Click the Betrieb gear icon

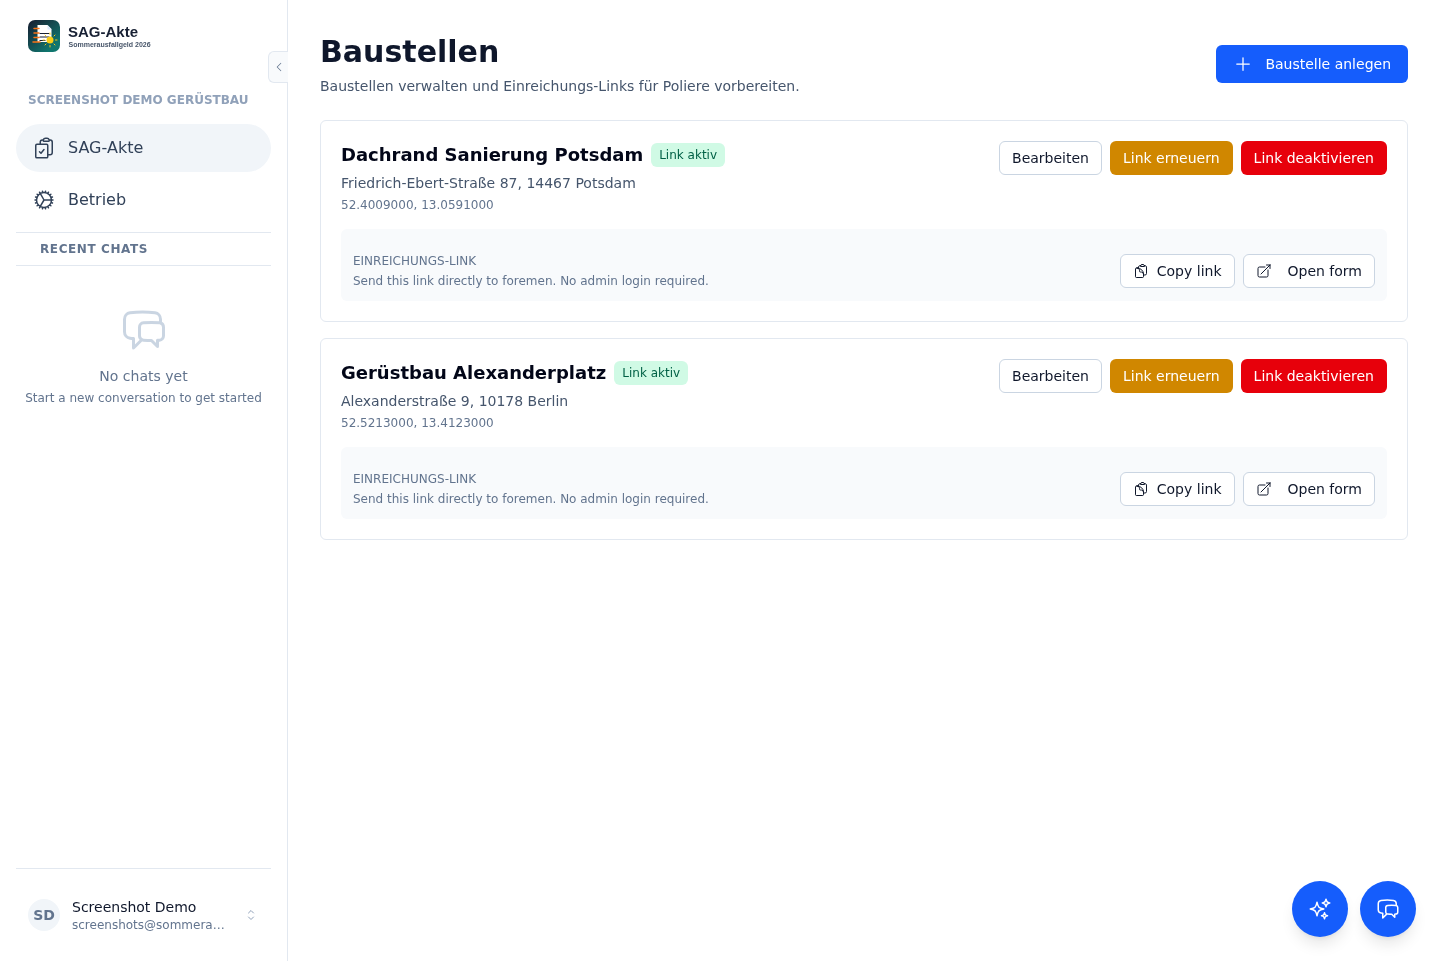coord(44,200)
